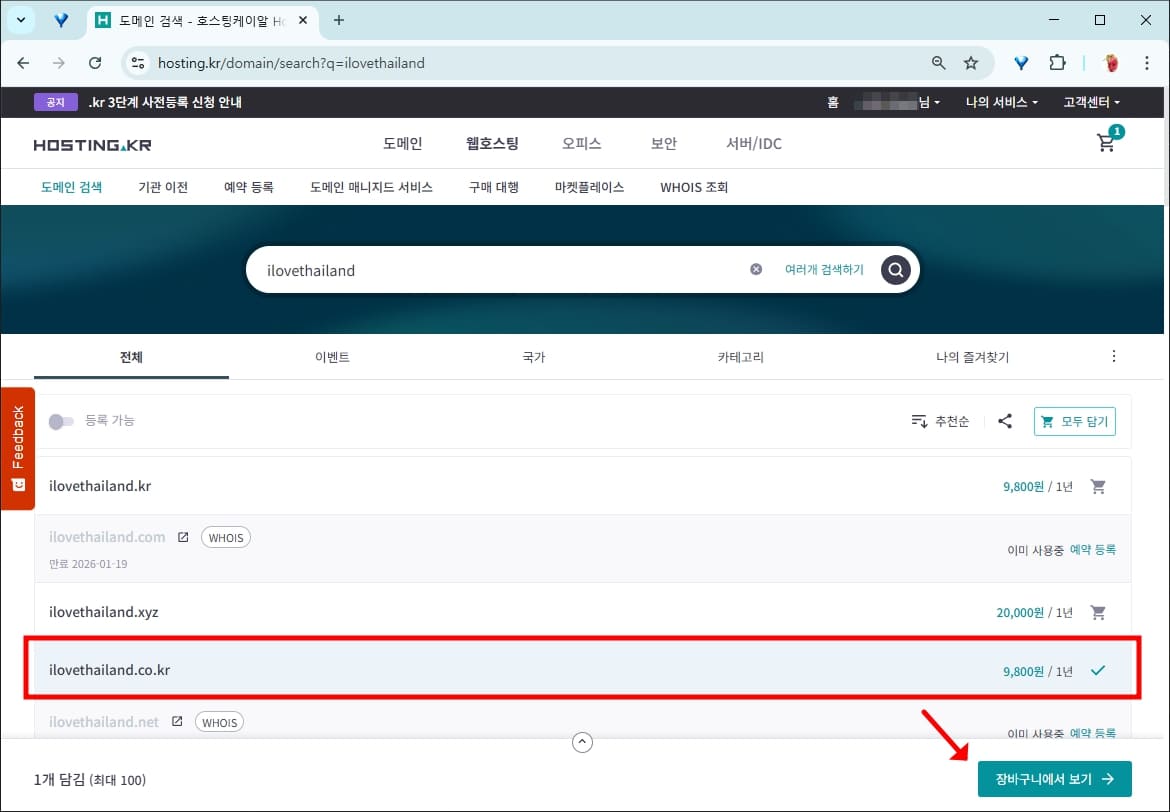This screenshot has height=812, width=1170.
Task: Click the 9,800원 price of ilovethailand.co.kr
Action: click(1023, 671)
